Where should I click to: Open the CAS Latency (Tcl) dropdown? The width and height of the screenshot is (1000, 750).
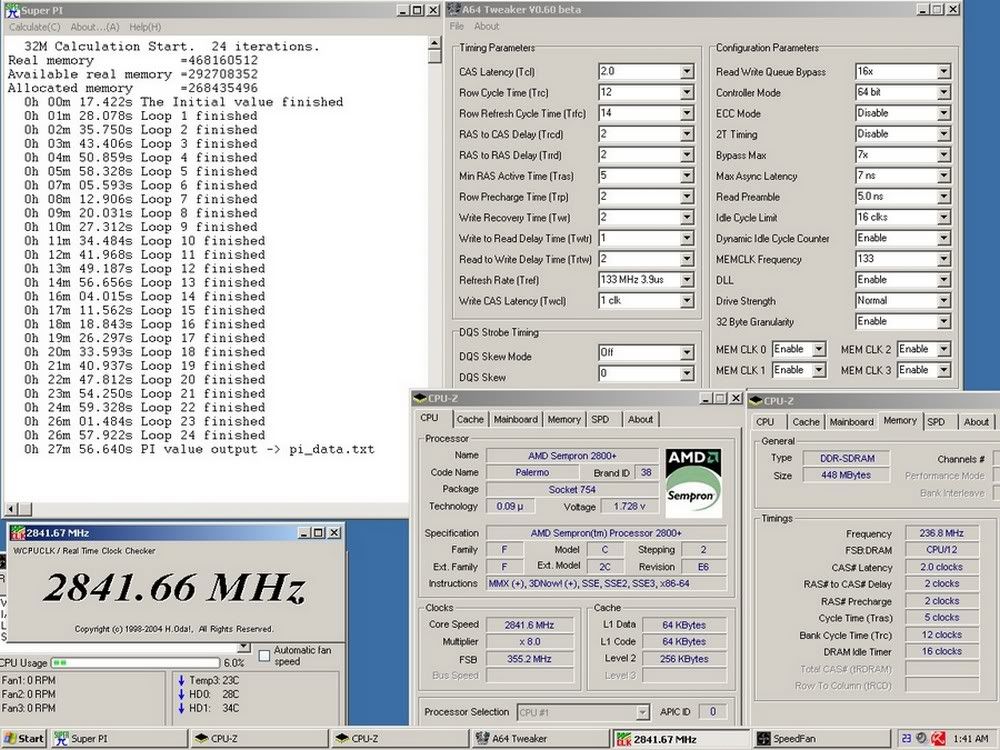[687, 71]
